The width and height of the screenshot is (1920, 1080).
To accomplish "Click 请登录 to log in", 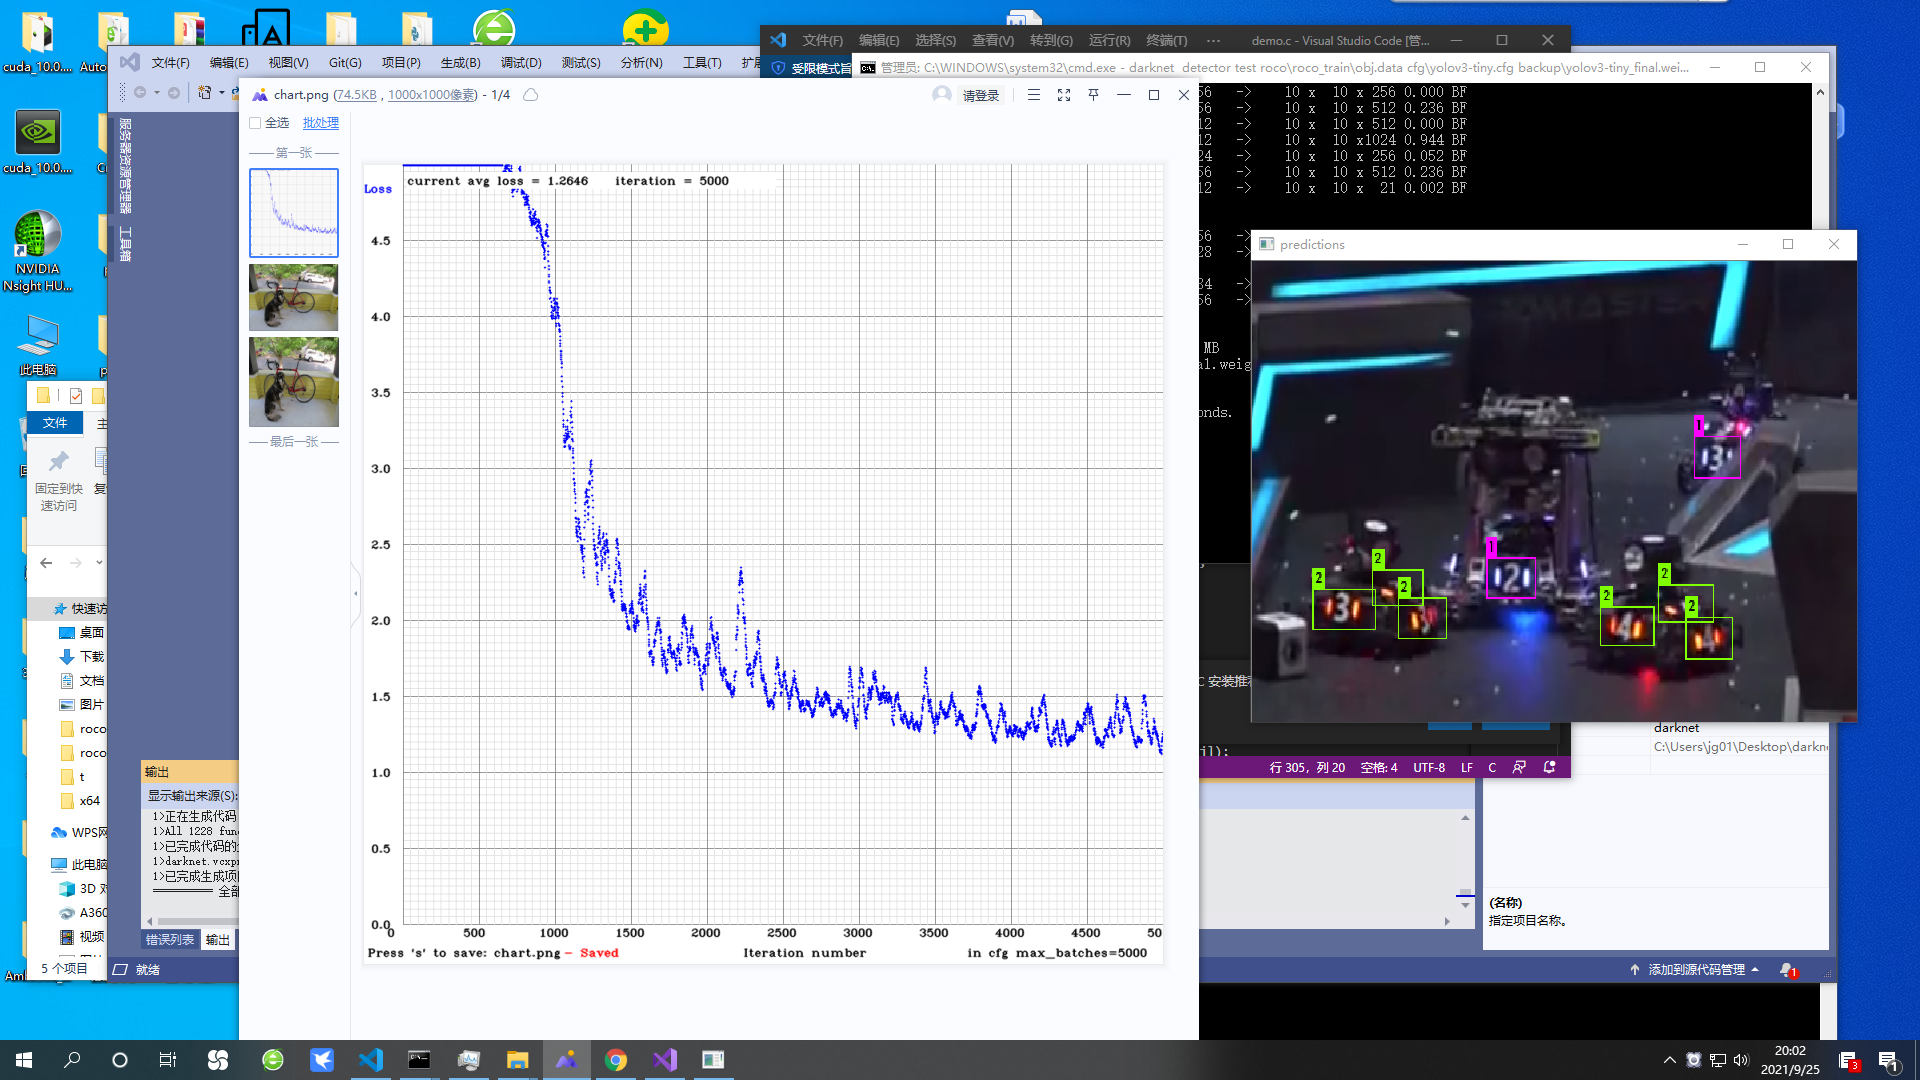I will point(981,96).
